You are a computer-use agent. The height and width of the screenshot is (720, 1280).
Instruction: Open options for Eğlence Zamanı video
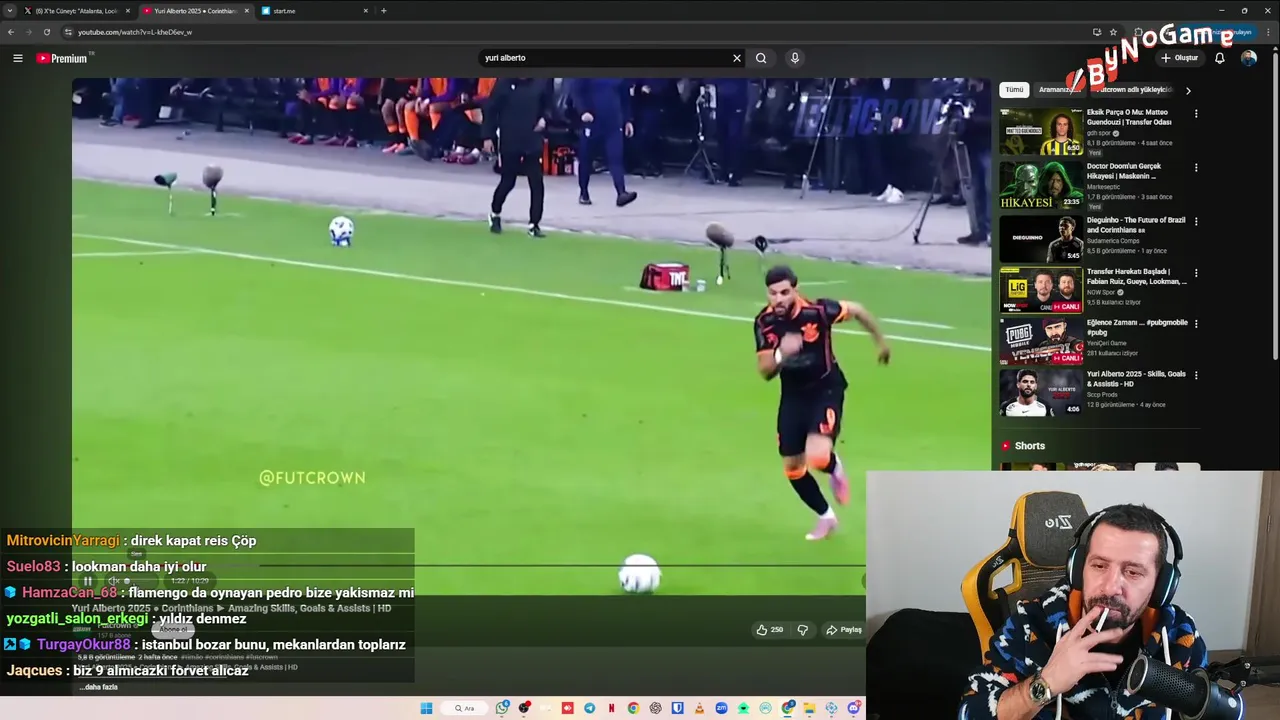[1196, 324]
